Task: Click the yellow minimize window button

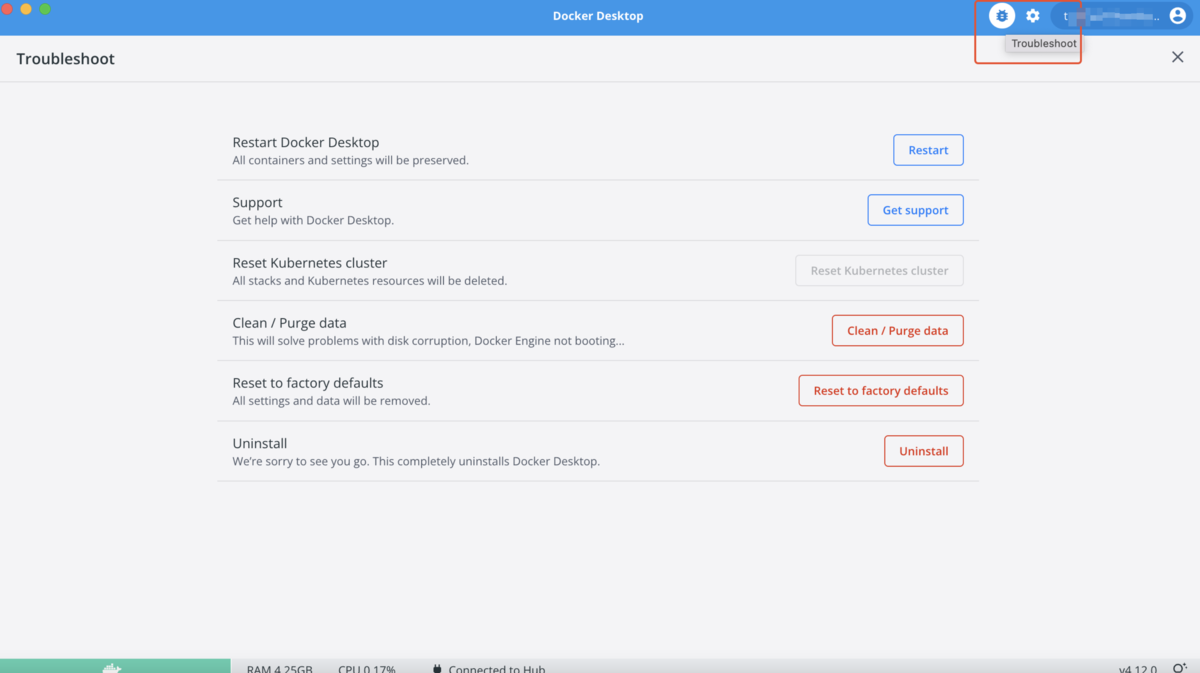Action: pyautogui.click(x=26, y=9)
